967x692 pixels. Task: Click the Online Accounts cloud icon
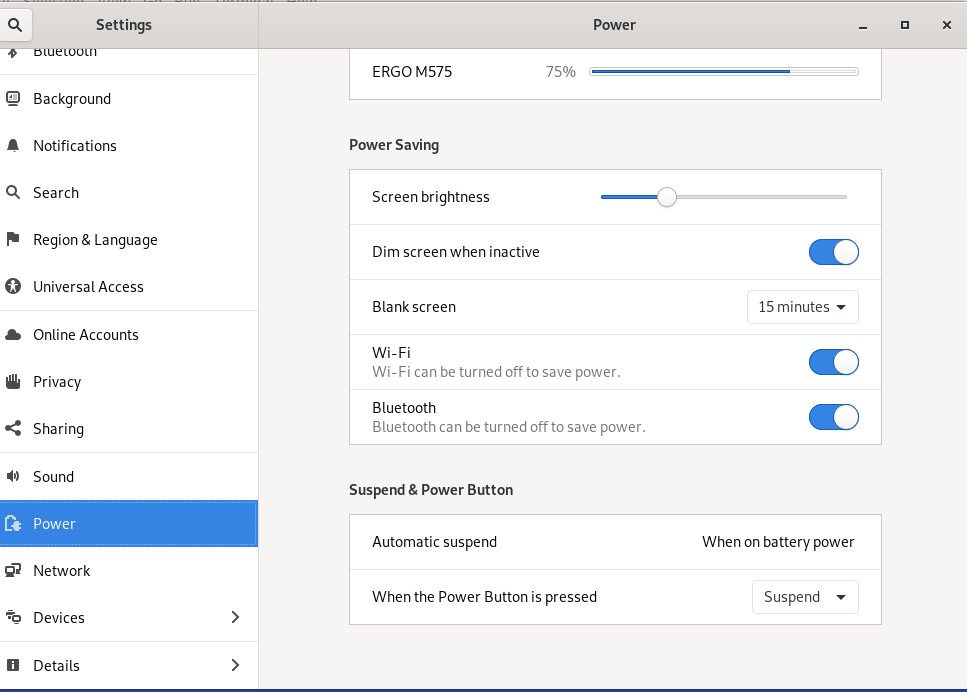(13, 335)
